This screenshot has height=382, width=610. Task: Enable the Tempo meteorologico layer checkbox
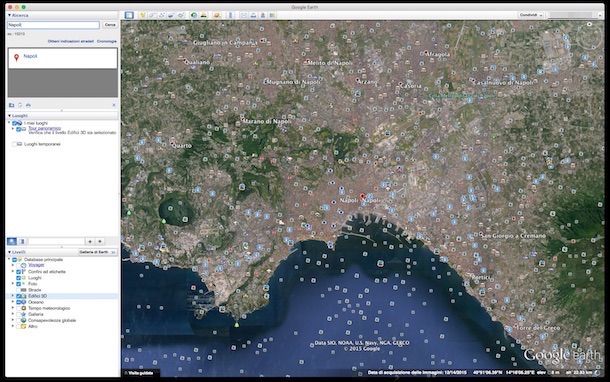(18, 308)
